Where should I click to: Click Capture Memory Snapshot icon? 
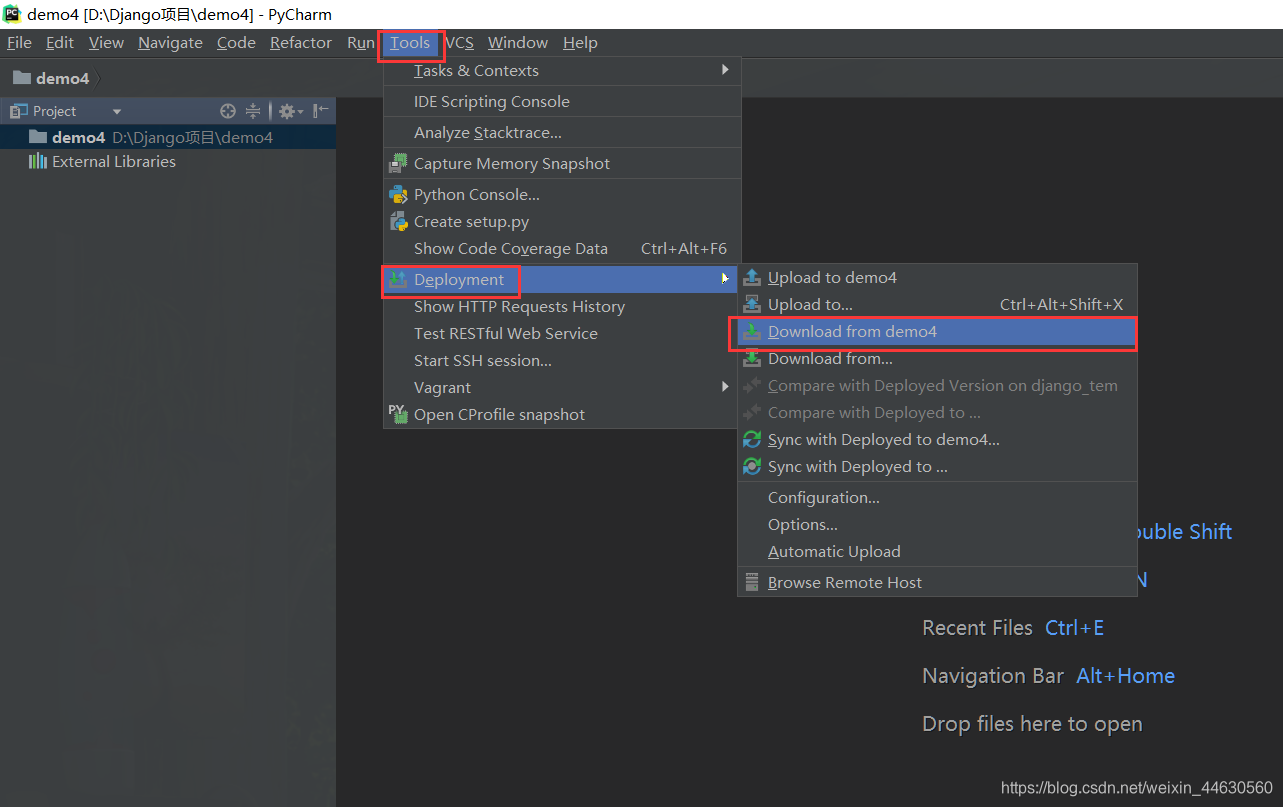398,163
